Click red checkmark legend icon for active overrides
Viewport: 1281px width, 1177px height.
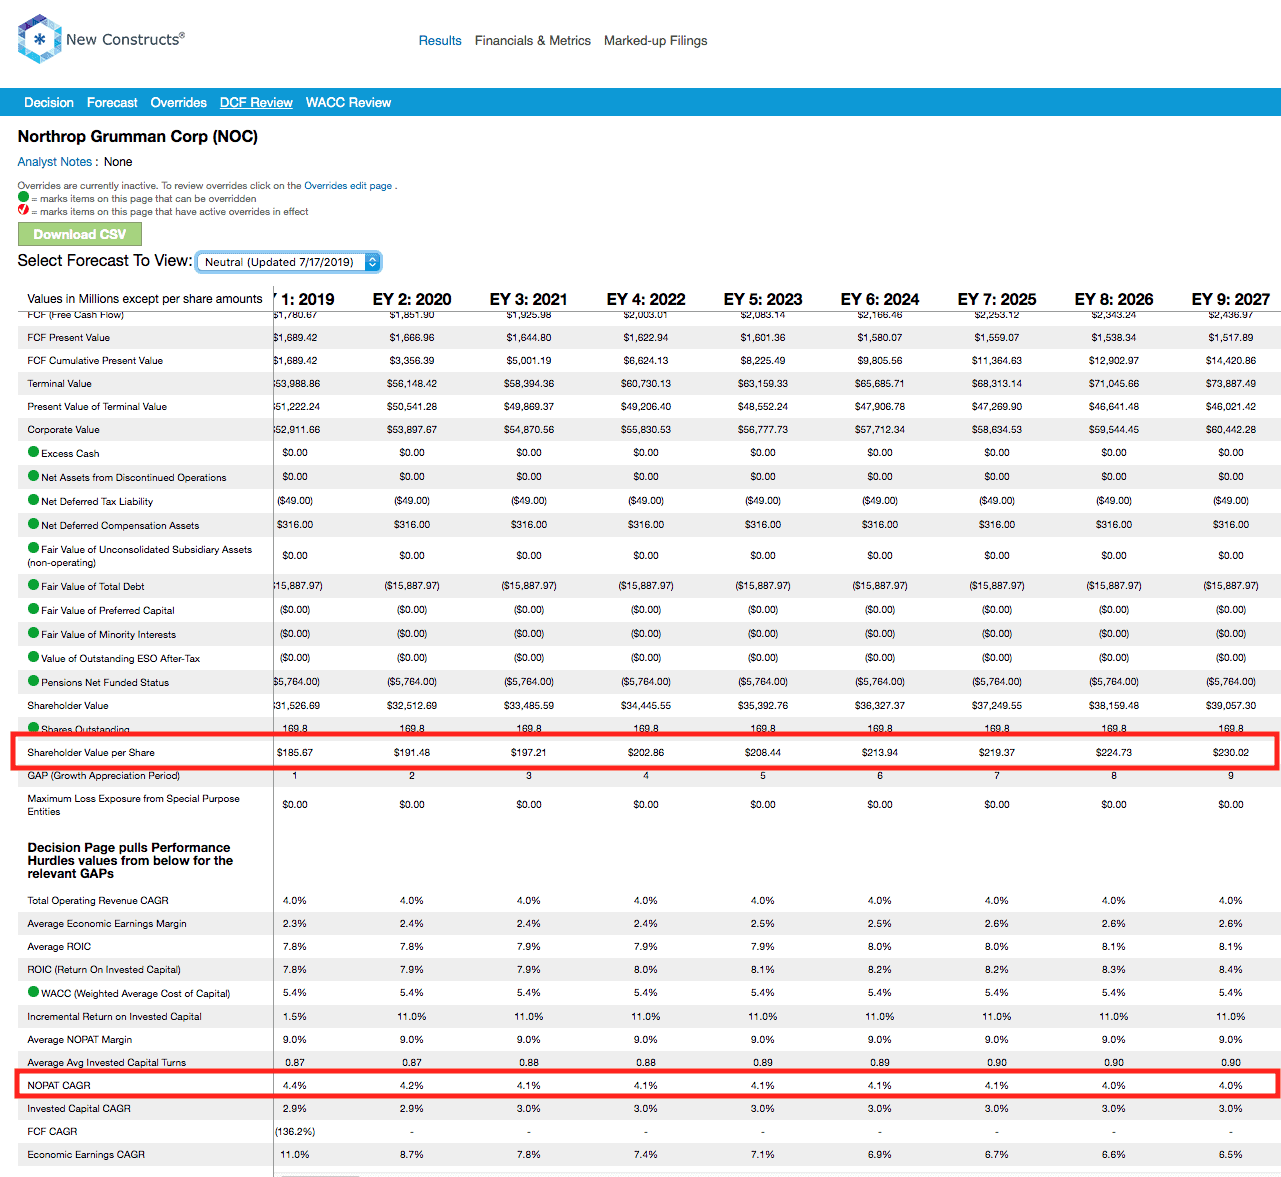pyautogui.click(x=23, y=210)
